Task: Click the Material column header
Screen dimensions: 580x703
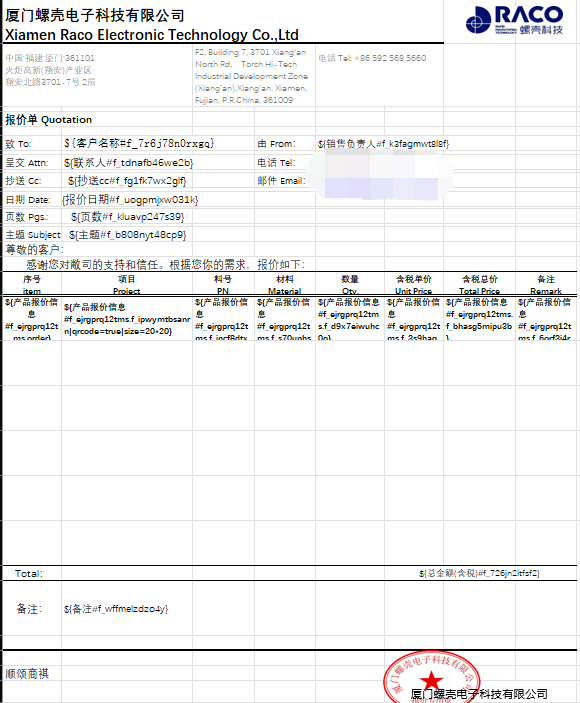Action: (285, 284)
